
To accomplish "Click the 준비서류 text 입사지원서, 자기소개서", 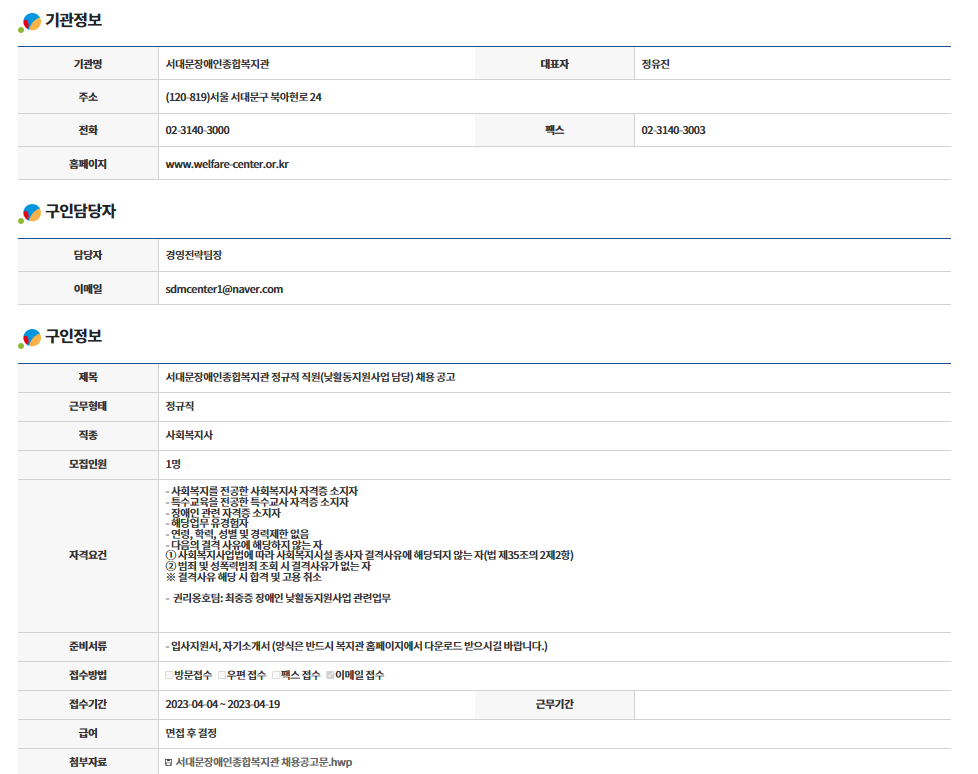I will [220, 646].
